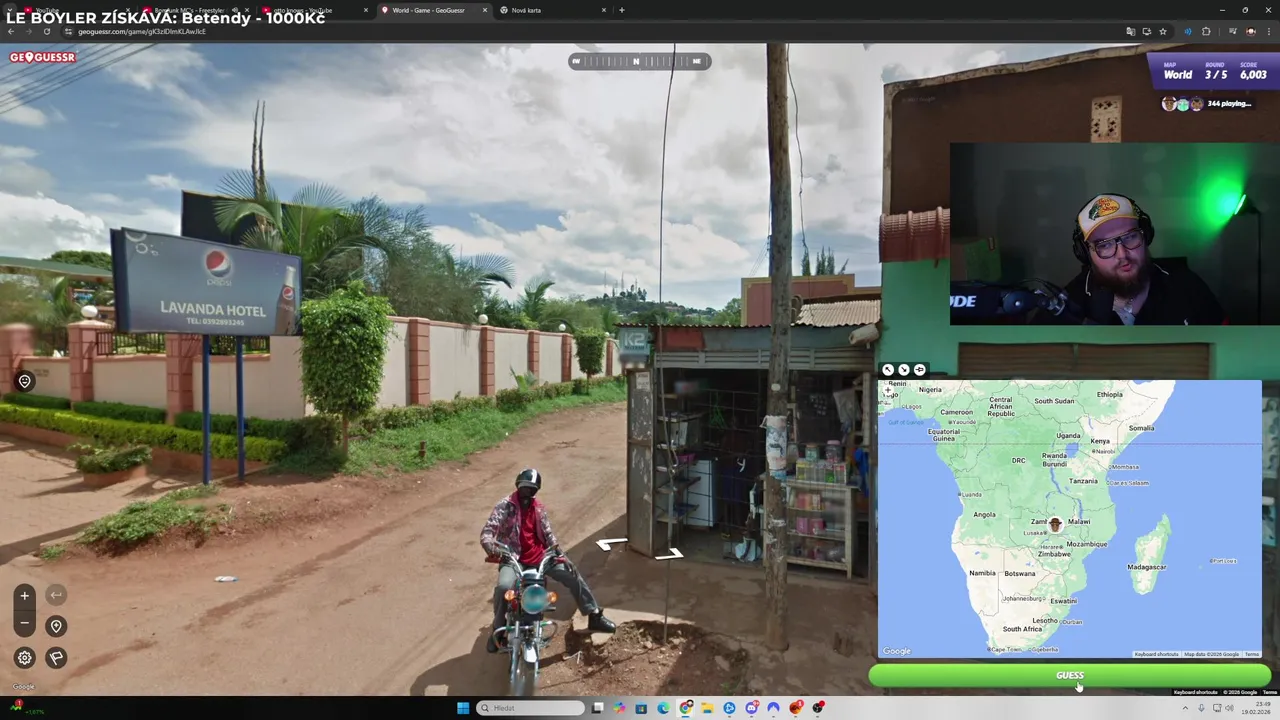Open the media control icon
The image size is (1280, 720).
[x=1233, y=31]
